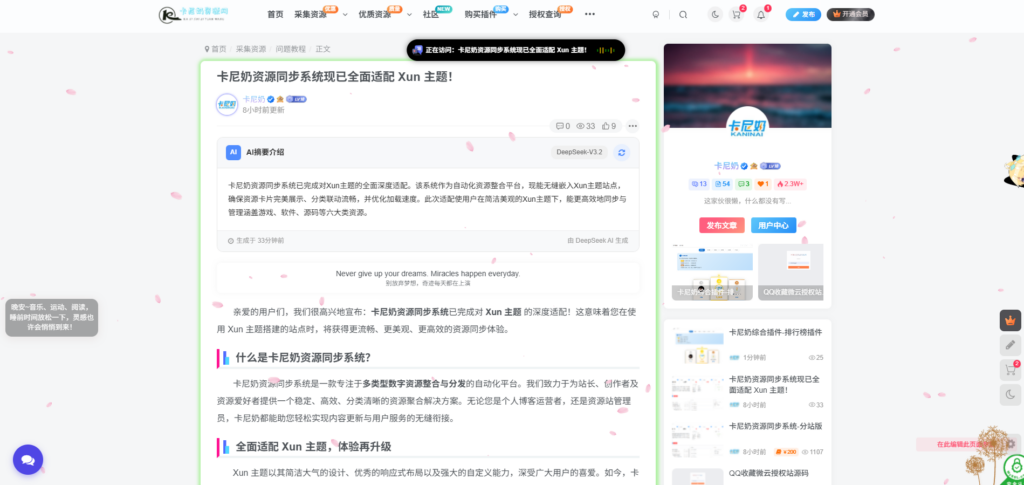
Task: Click the site logo in the header
Action: tap(193, 14)
